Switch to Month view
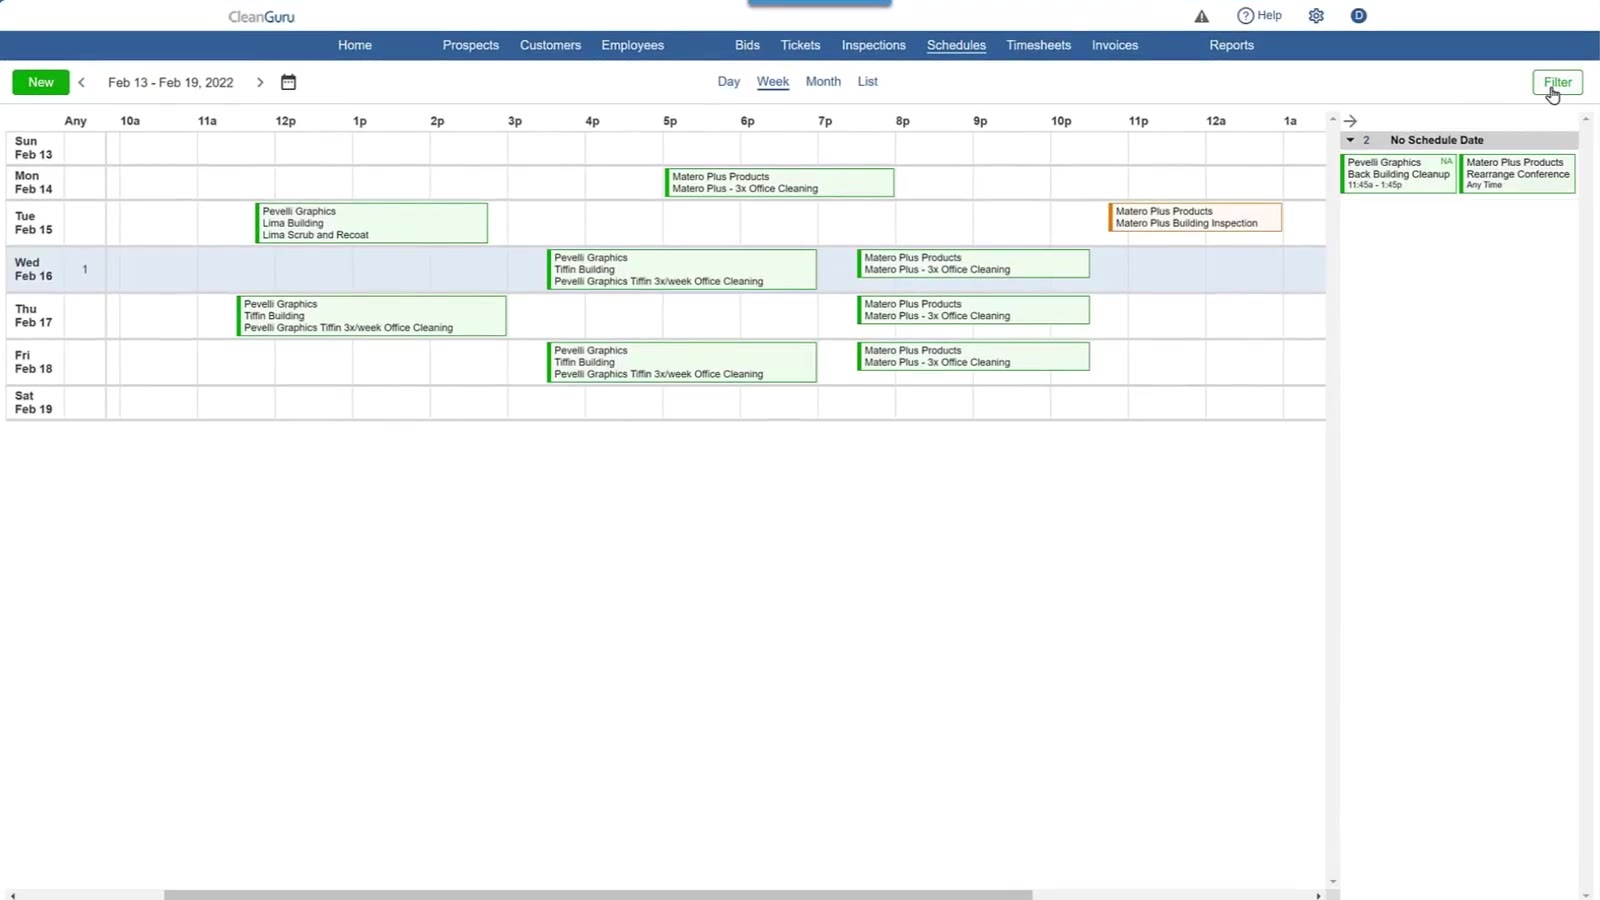The height and width of the screenshot is (900, 1600). pos(823,81)
